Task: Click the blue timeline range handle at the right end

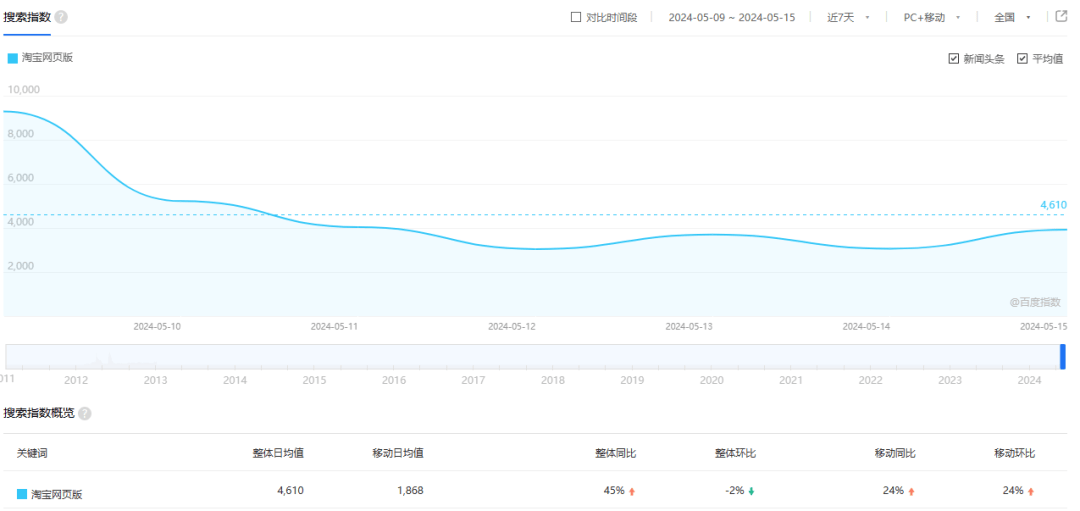Action: pos(1063,356)
